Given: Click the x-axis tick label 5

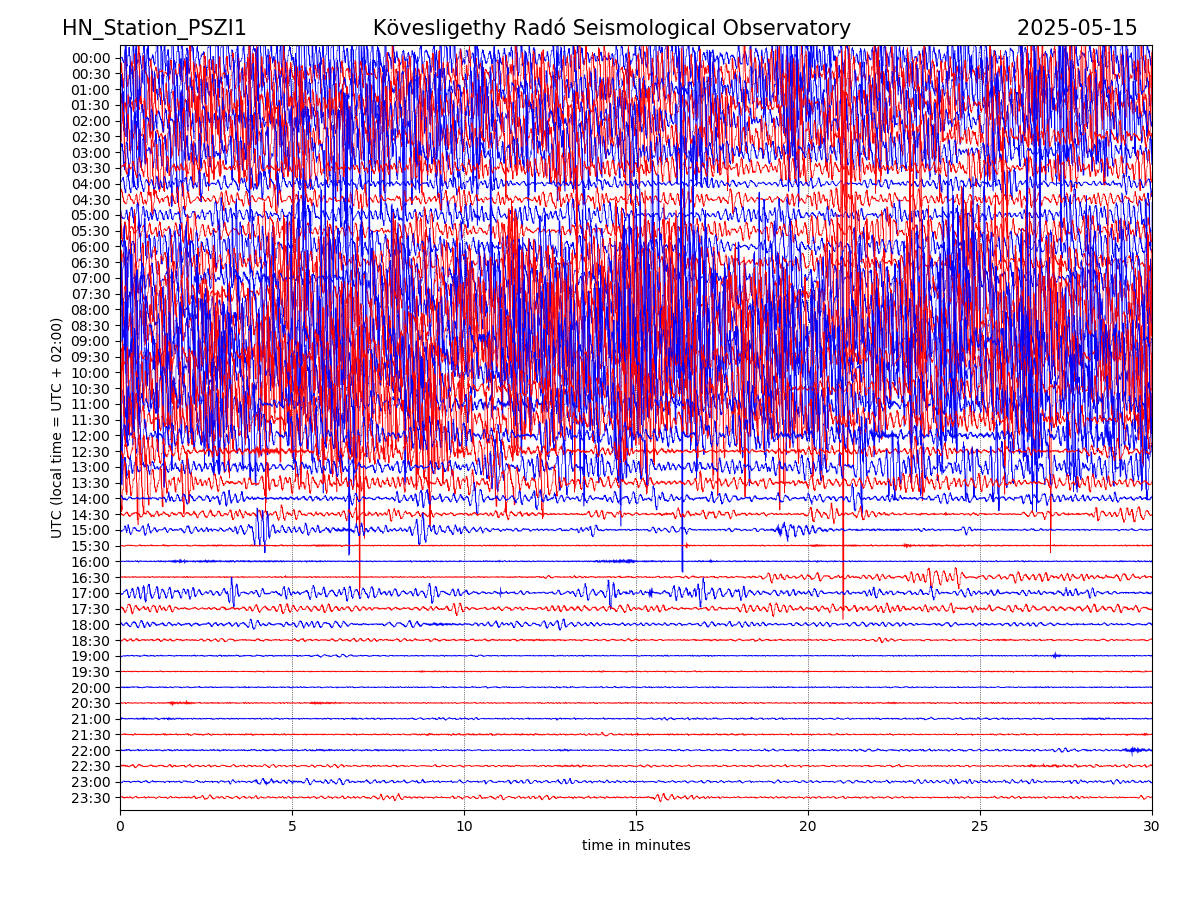Looking at the screenshot, I should pos(292,826).
